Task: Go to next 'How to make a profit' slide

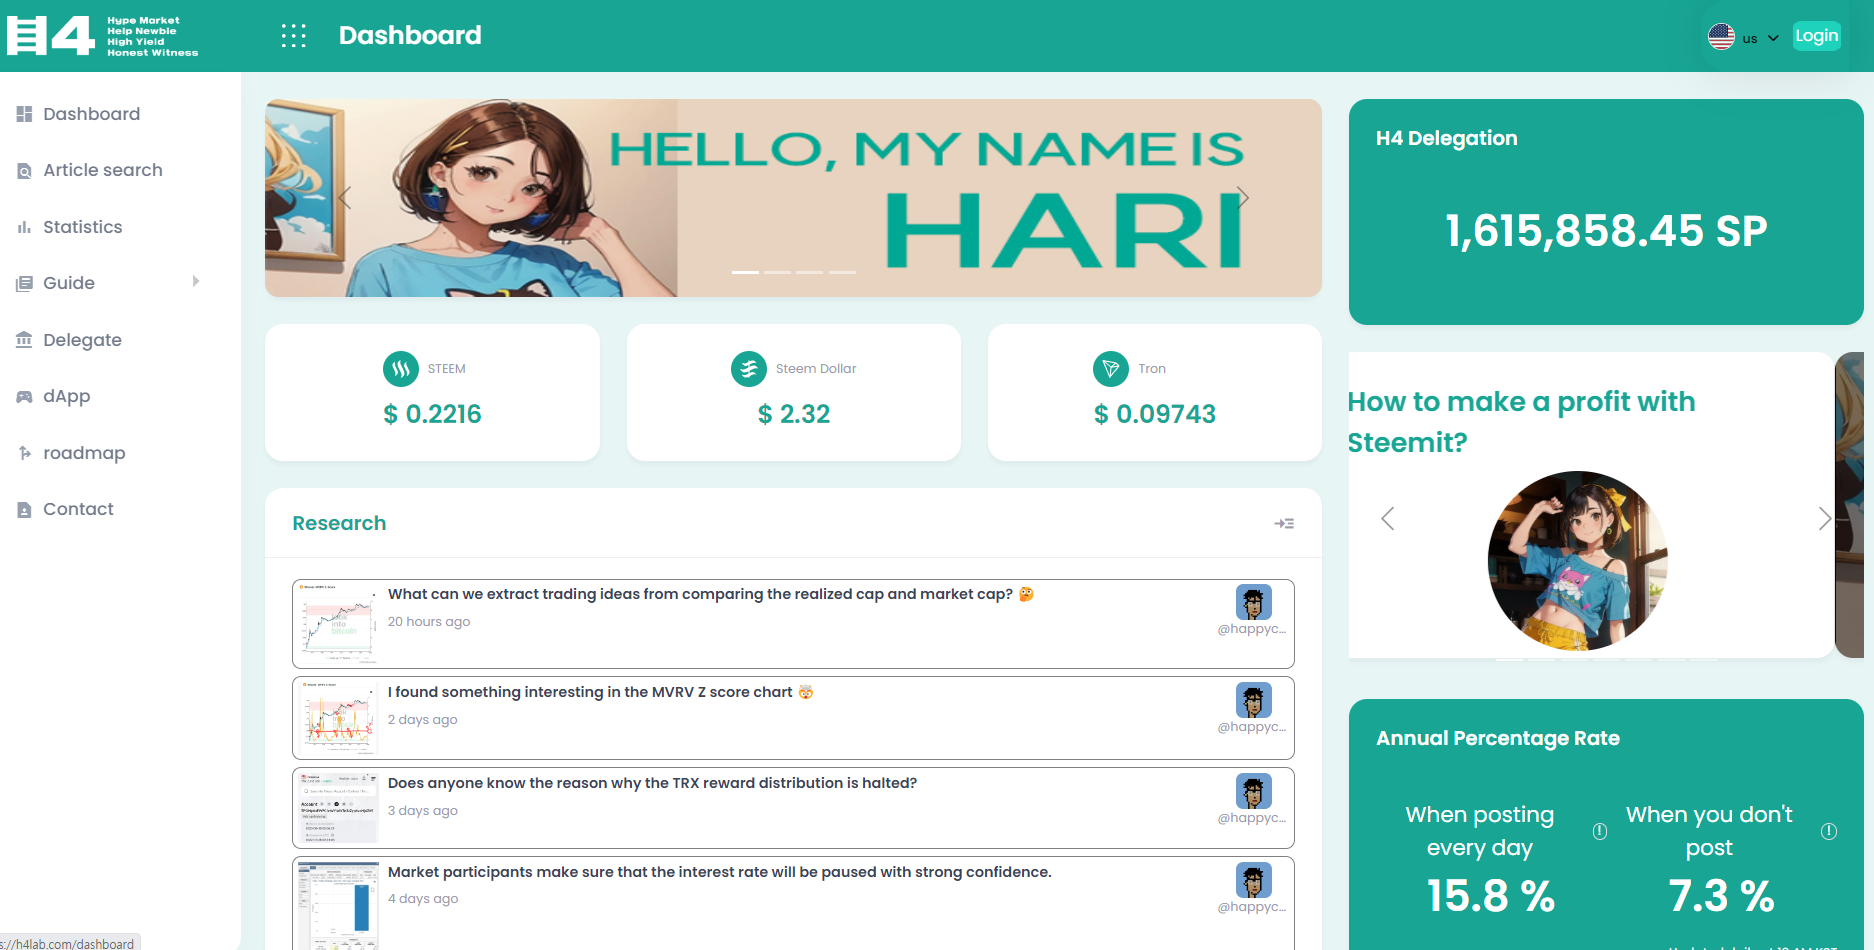Action: point(1824,518)
